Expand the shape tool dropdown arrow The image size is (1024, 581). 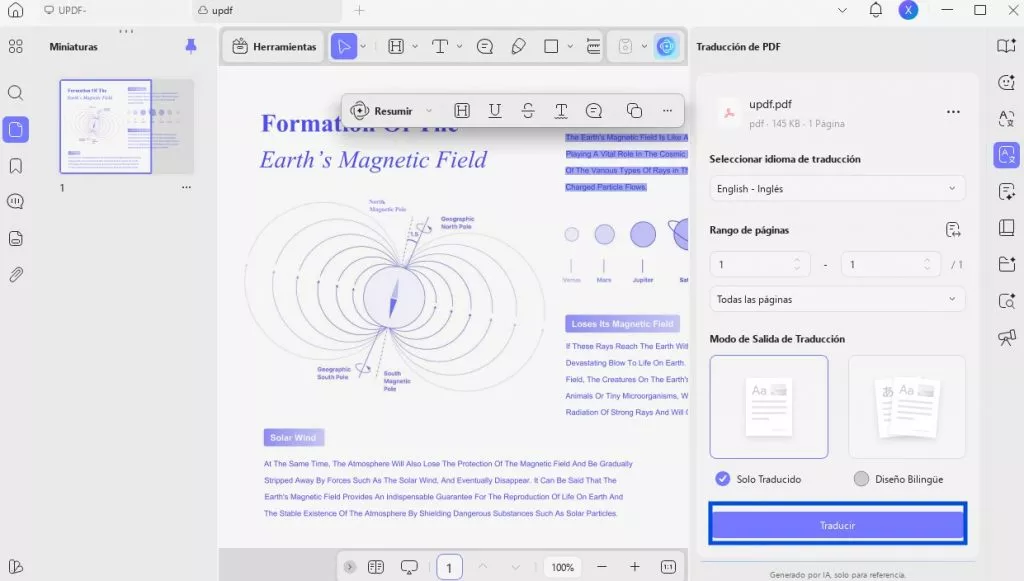pos(570,46)
